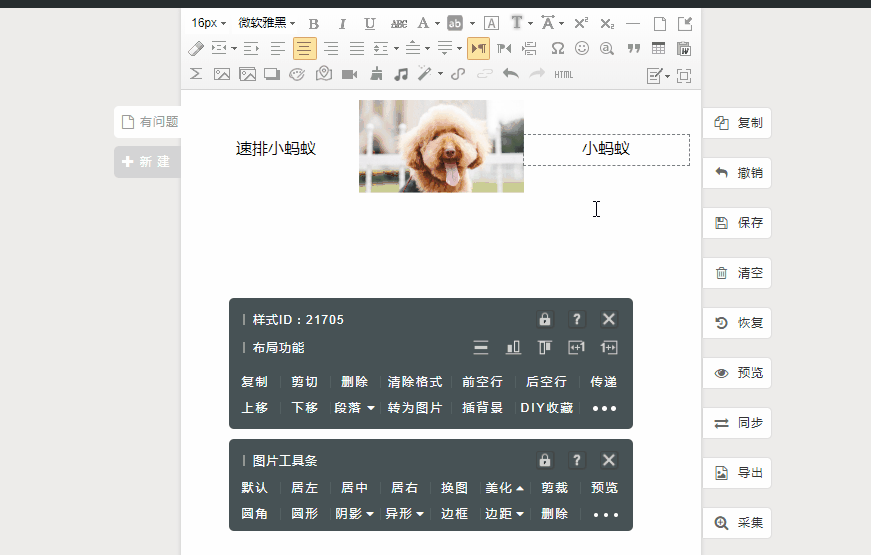The height and width of the screenshot is (555, 871).
Task: Click the 速排小蚂蚁 text
Action: [276, 148]
